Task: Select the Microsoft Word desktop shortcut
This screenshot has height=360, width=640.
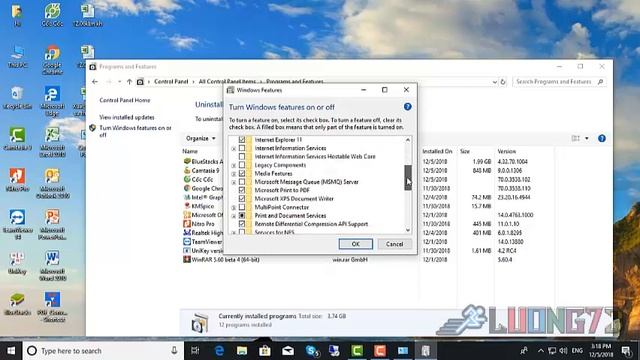Action: point(52,266)
